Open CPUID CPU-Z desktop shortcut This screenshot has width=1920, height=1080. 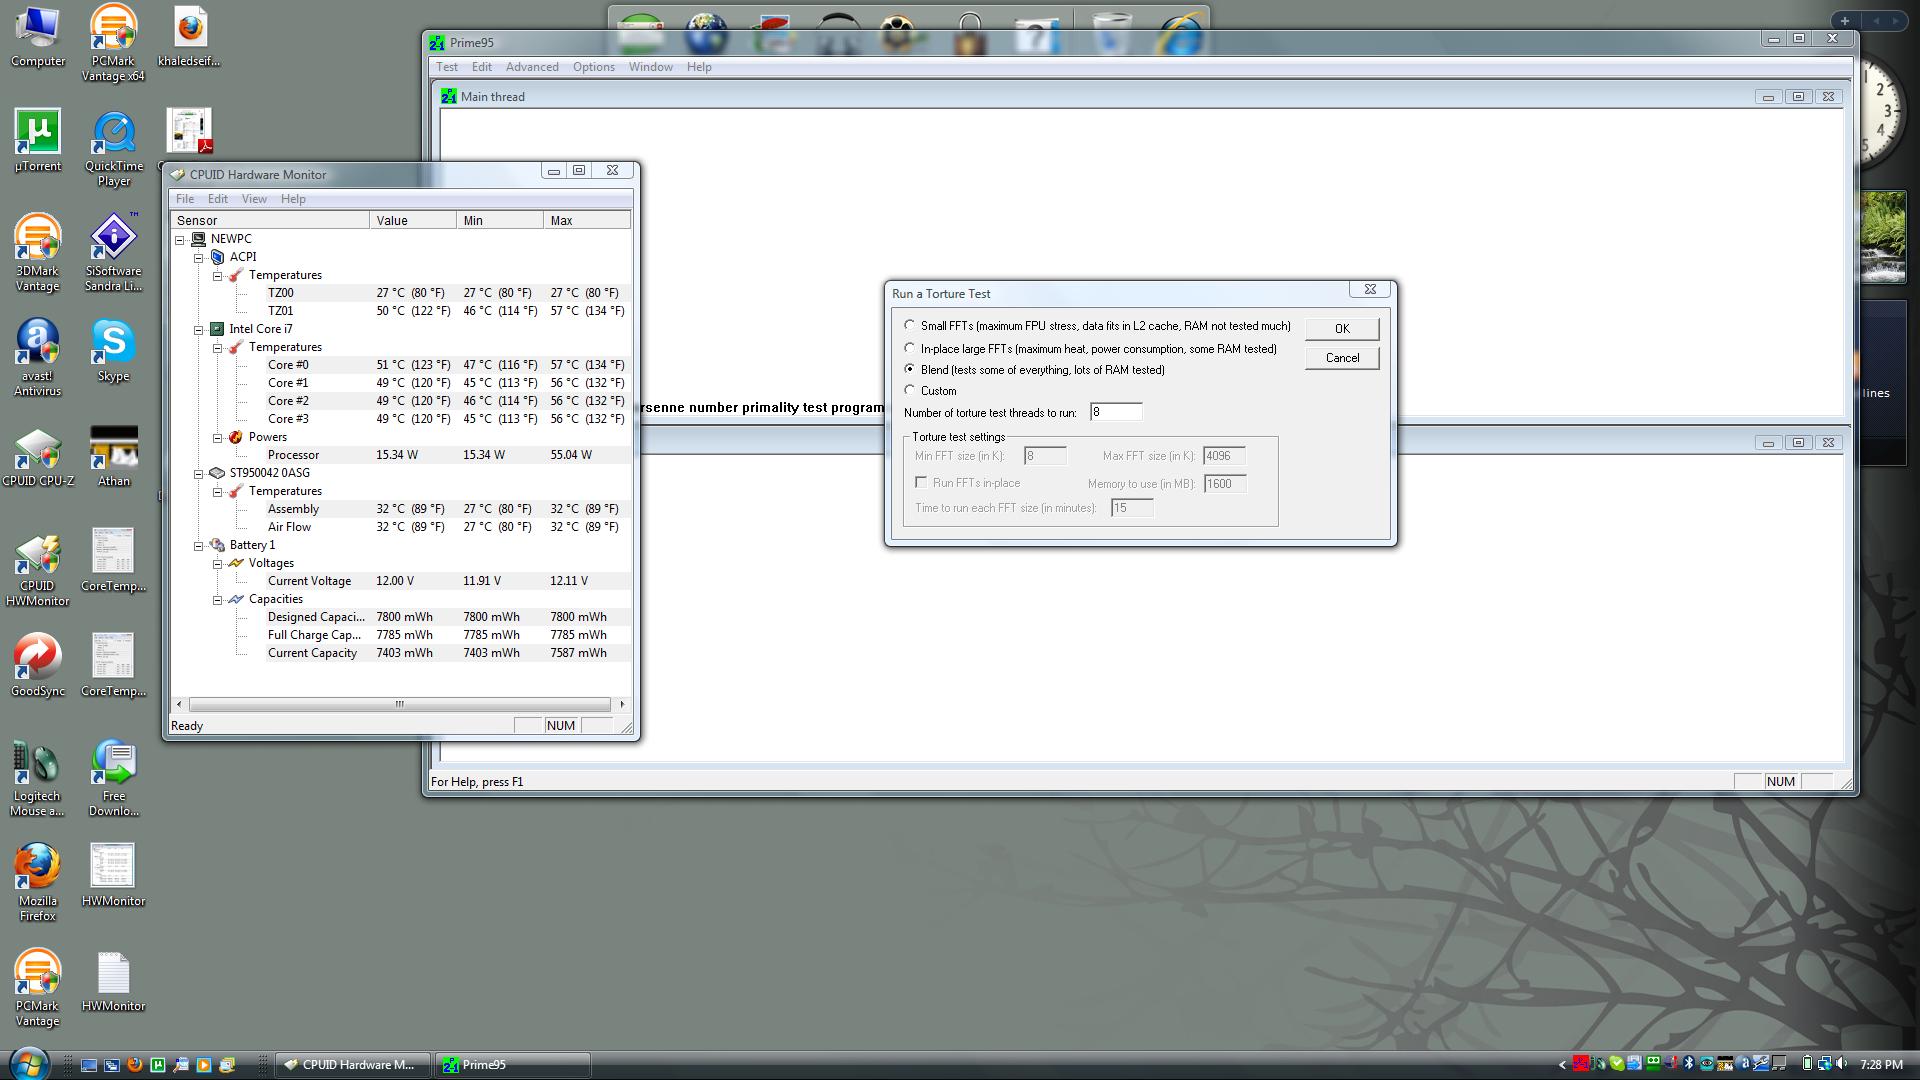(x=38, y=457)
